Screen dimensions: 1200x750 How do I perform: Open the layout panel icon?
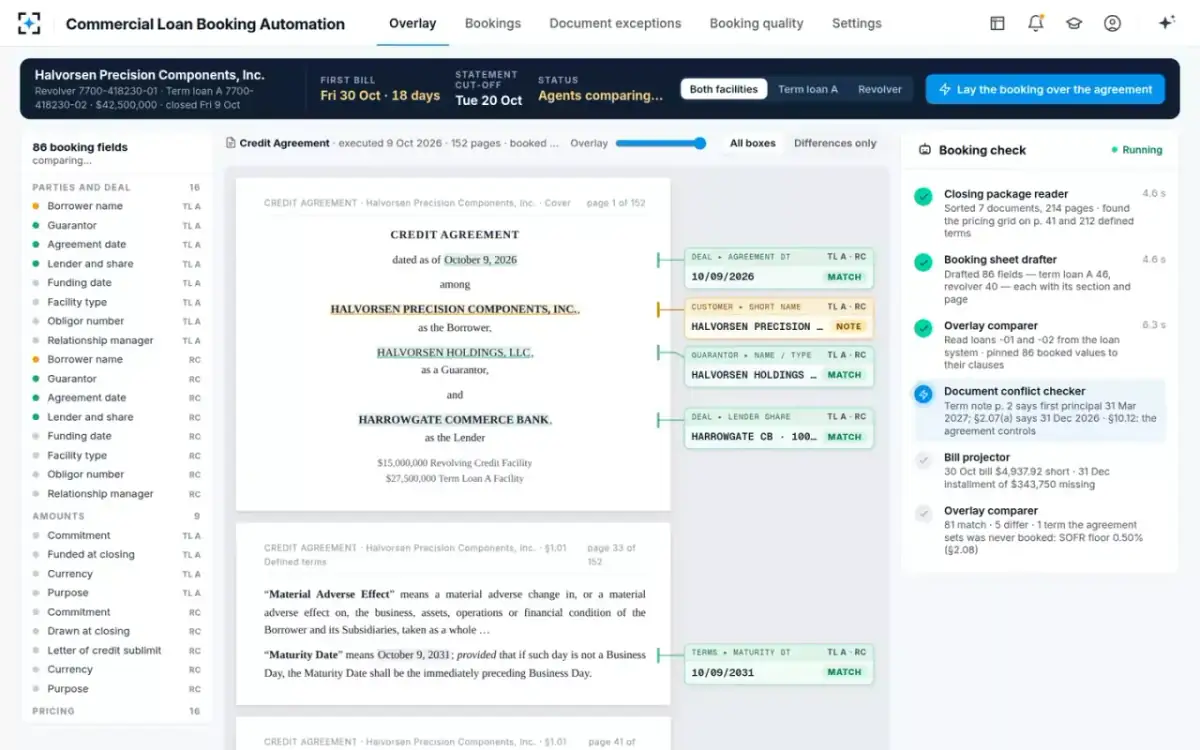point(997,23)
